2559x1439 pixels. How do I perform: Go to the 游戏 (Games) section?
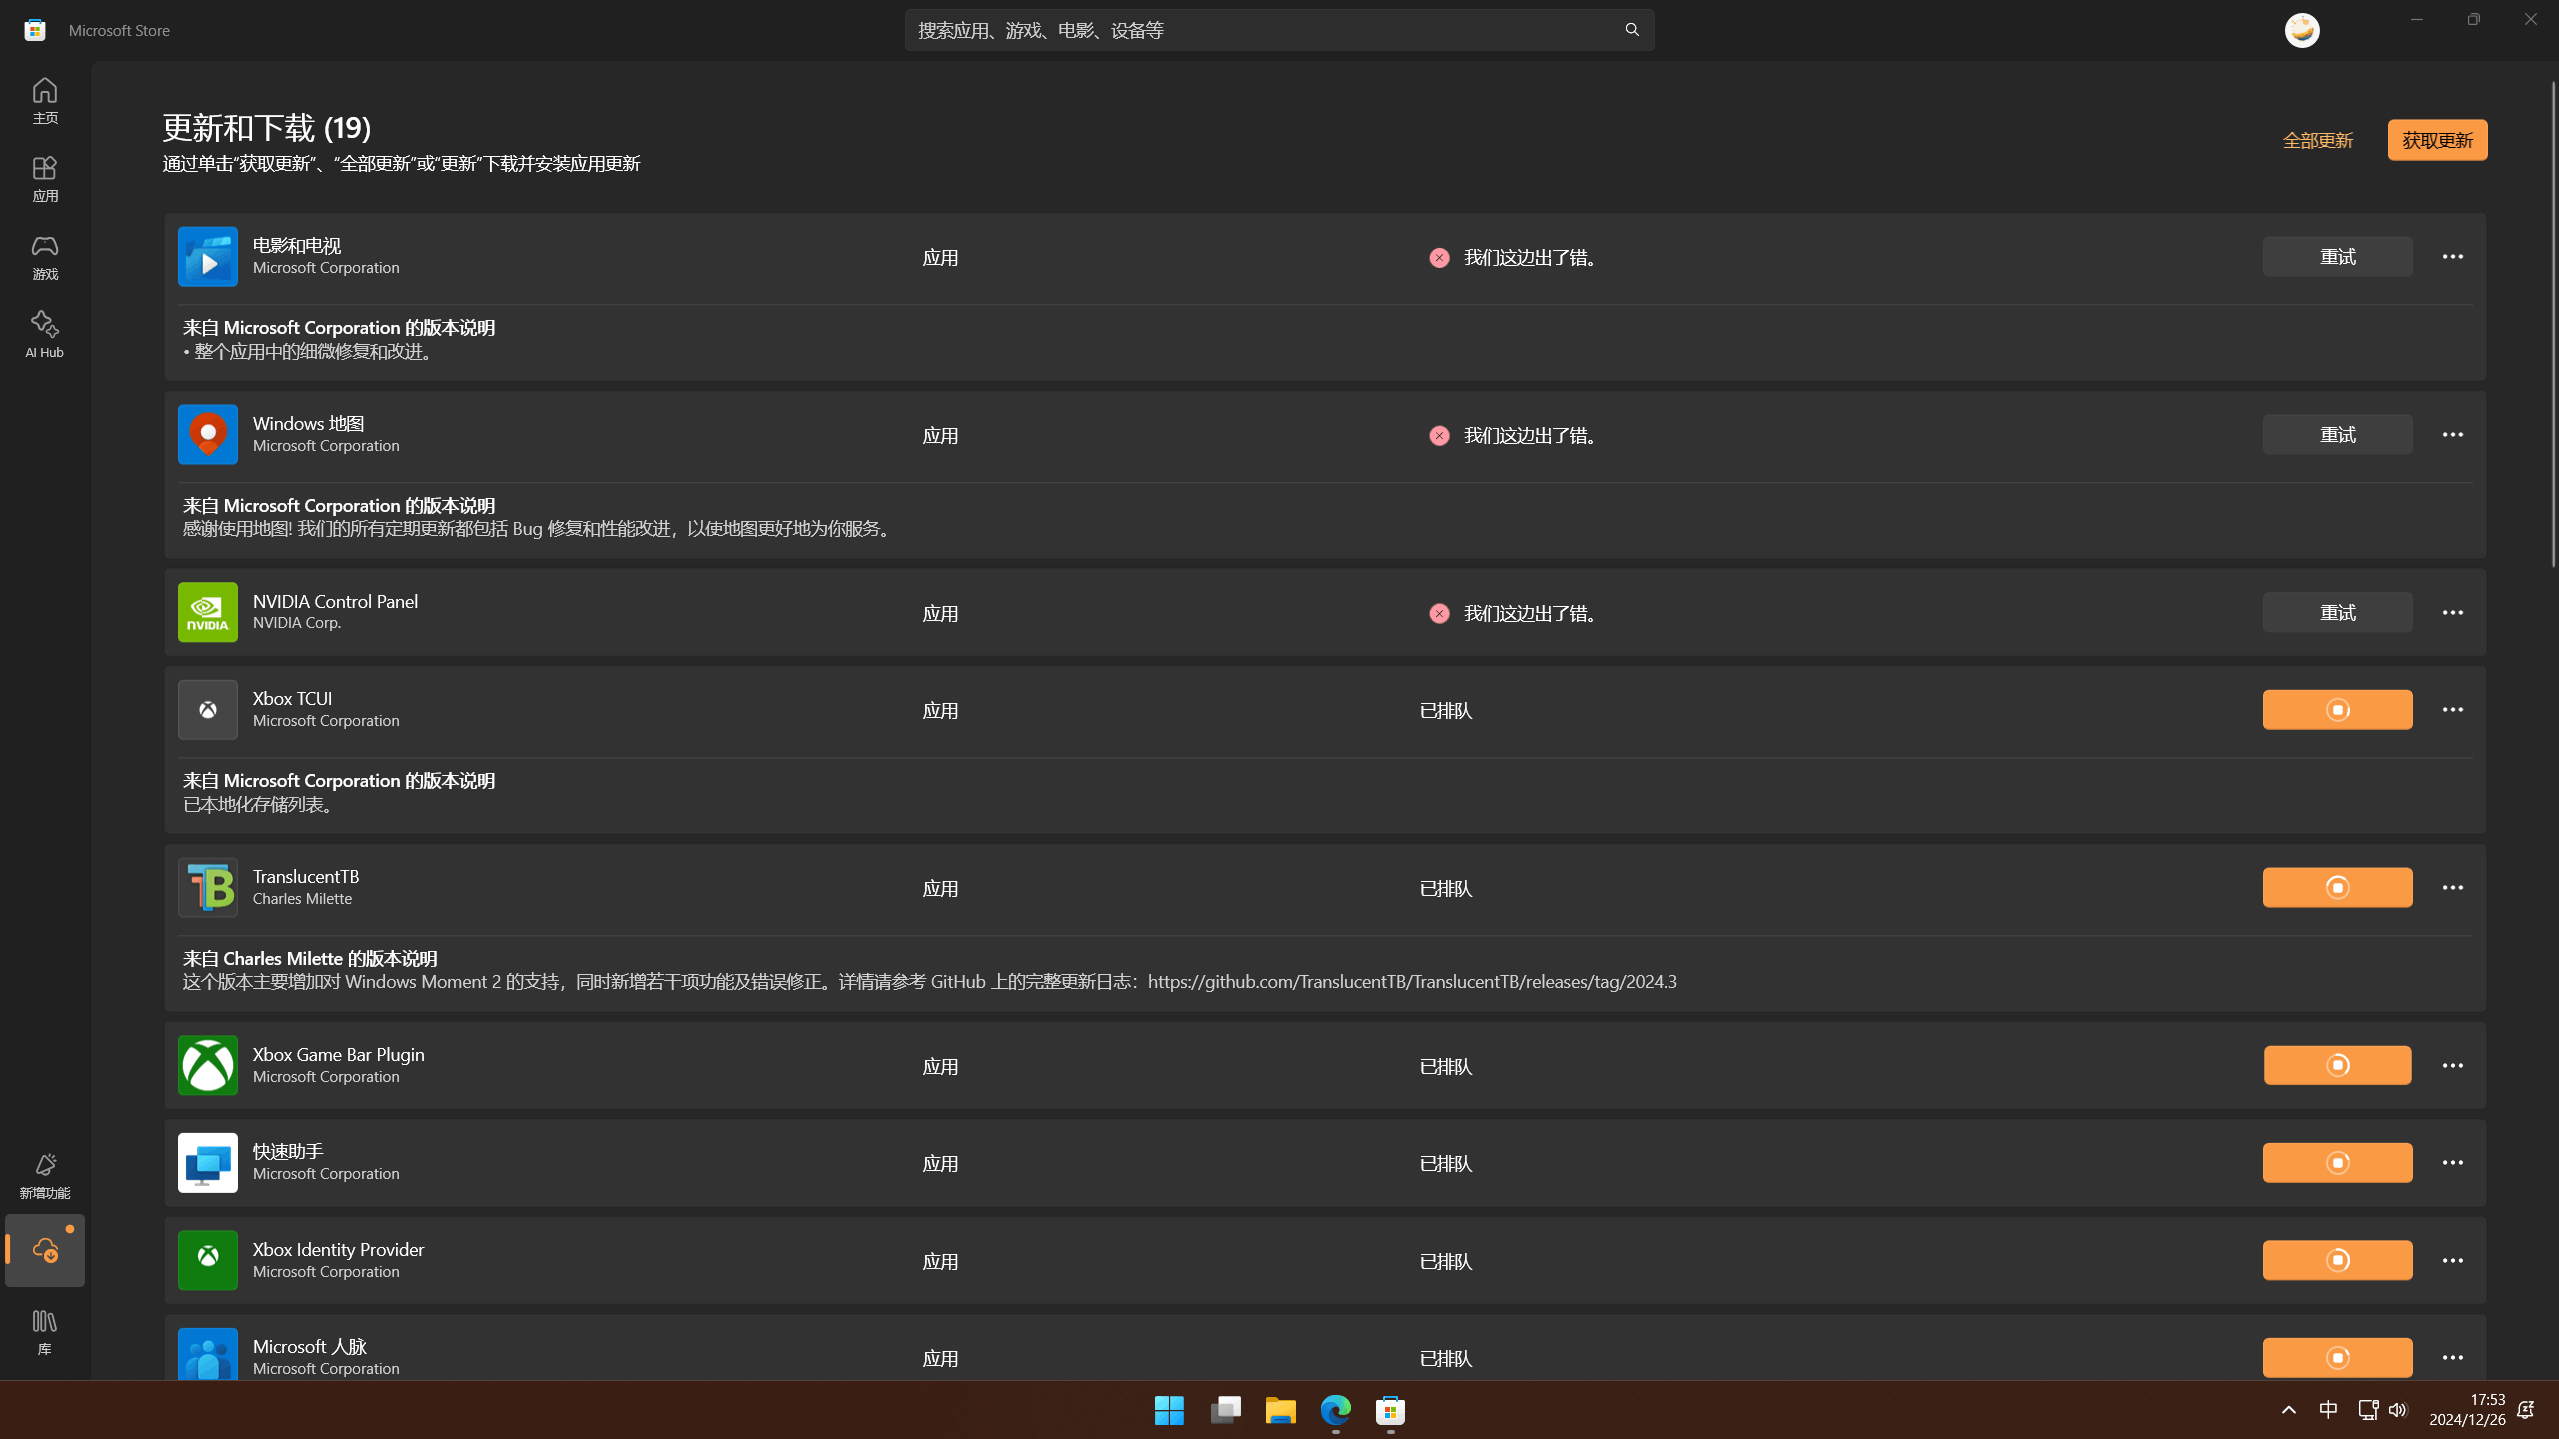point(44,256)
